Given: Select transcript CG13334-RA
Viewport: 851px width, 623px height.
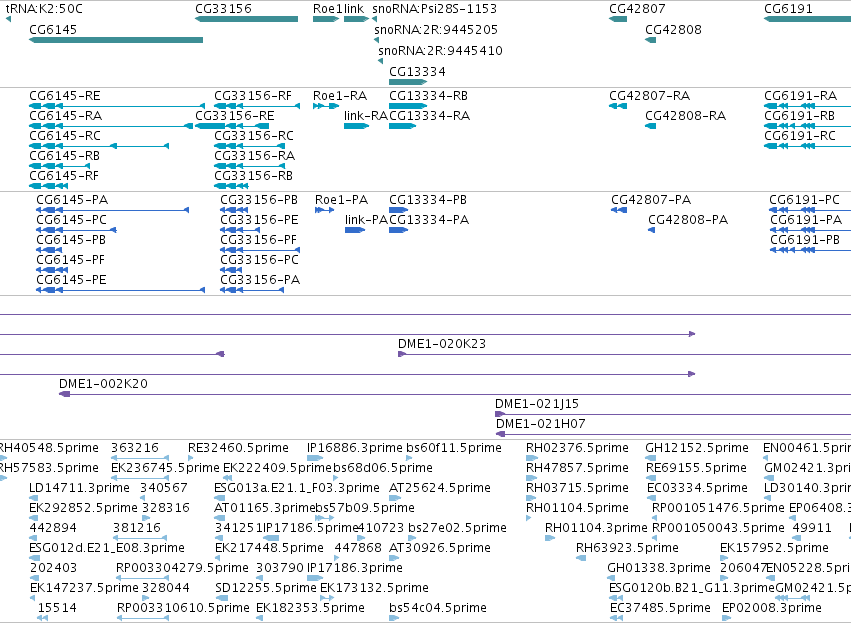Looking at the screenshot, I should [x=403, y=126].
